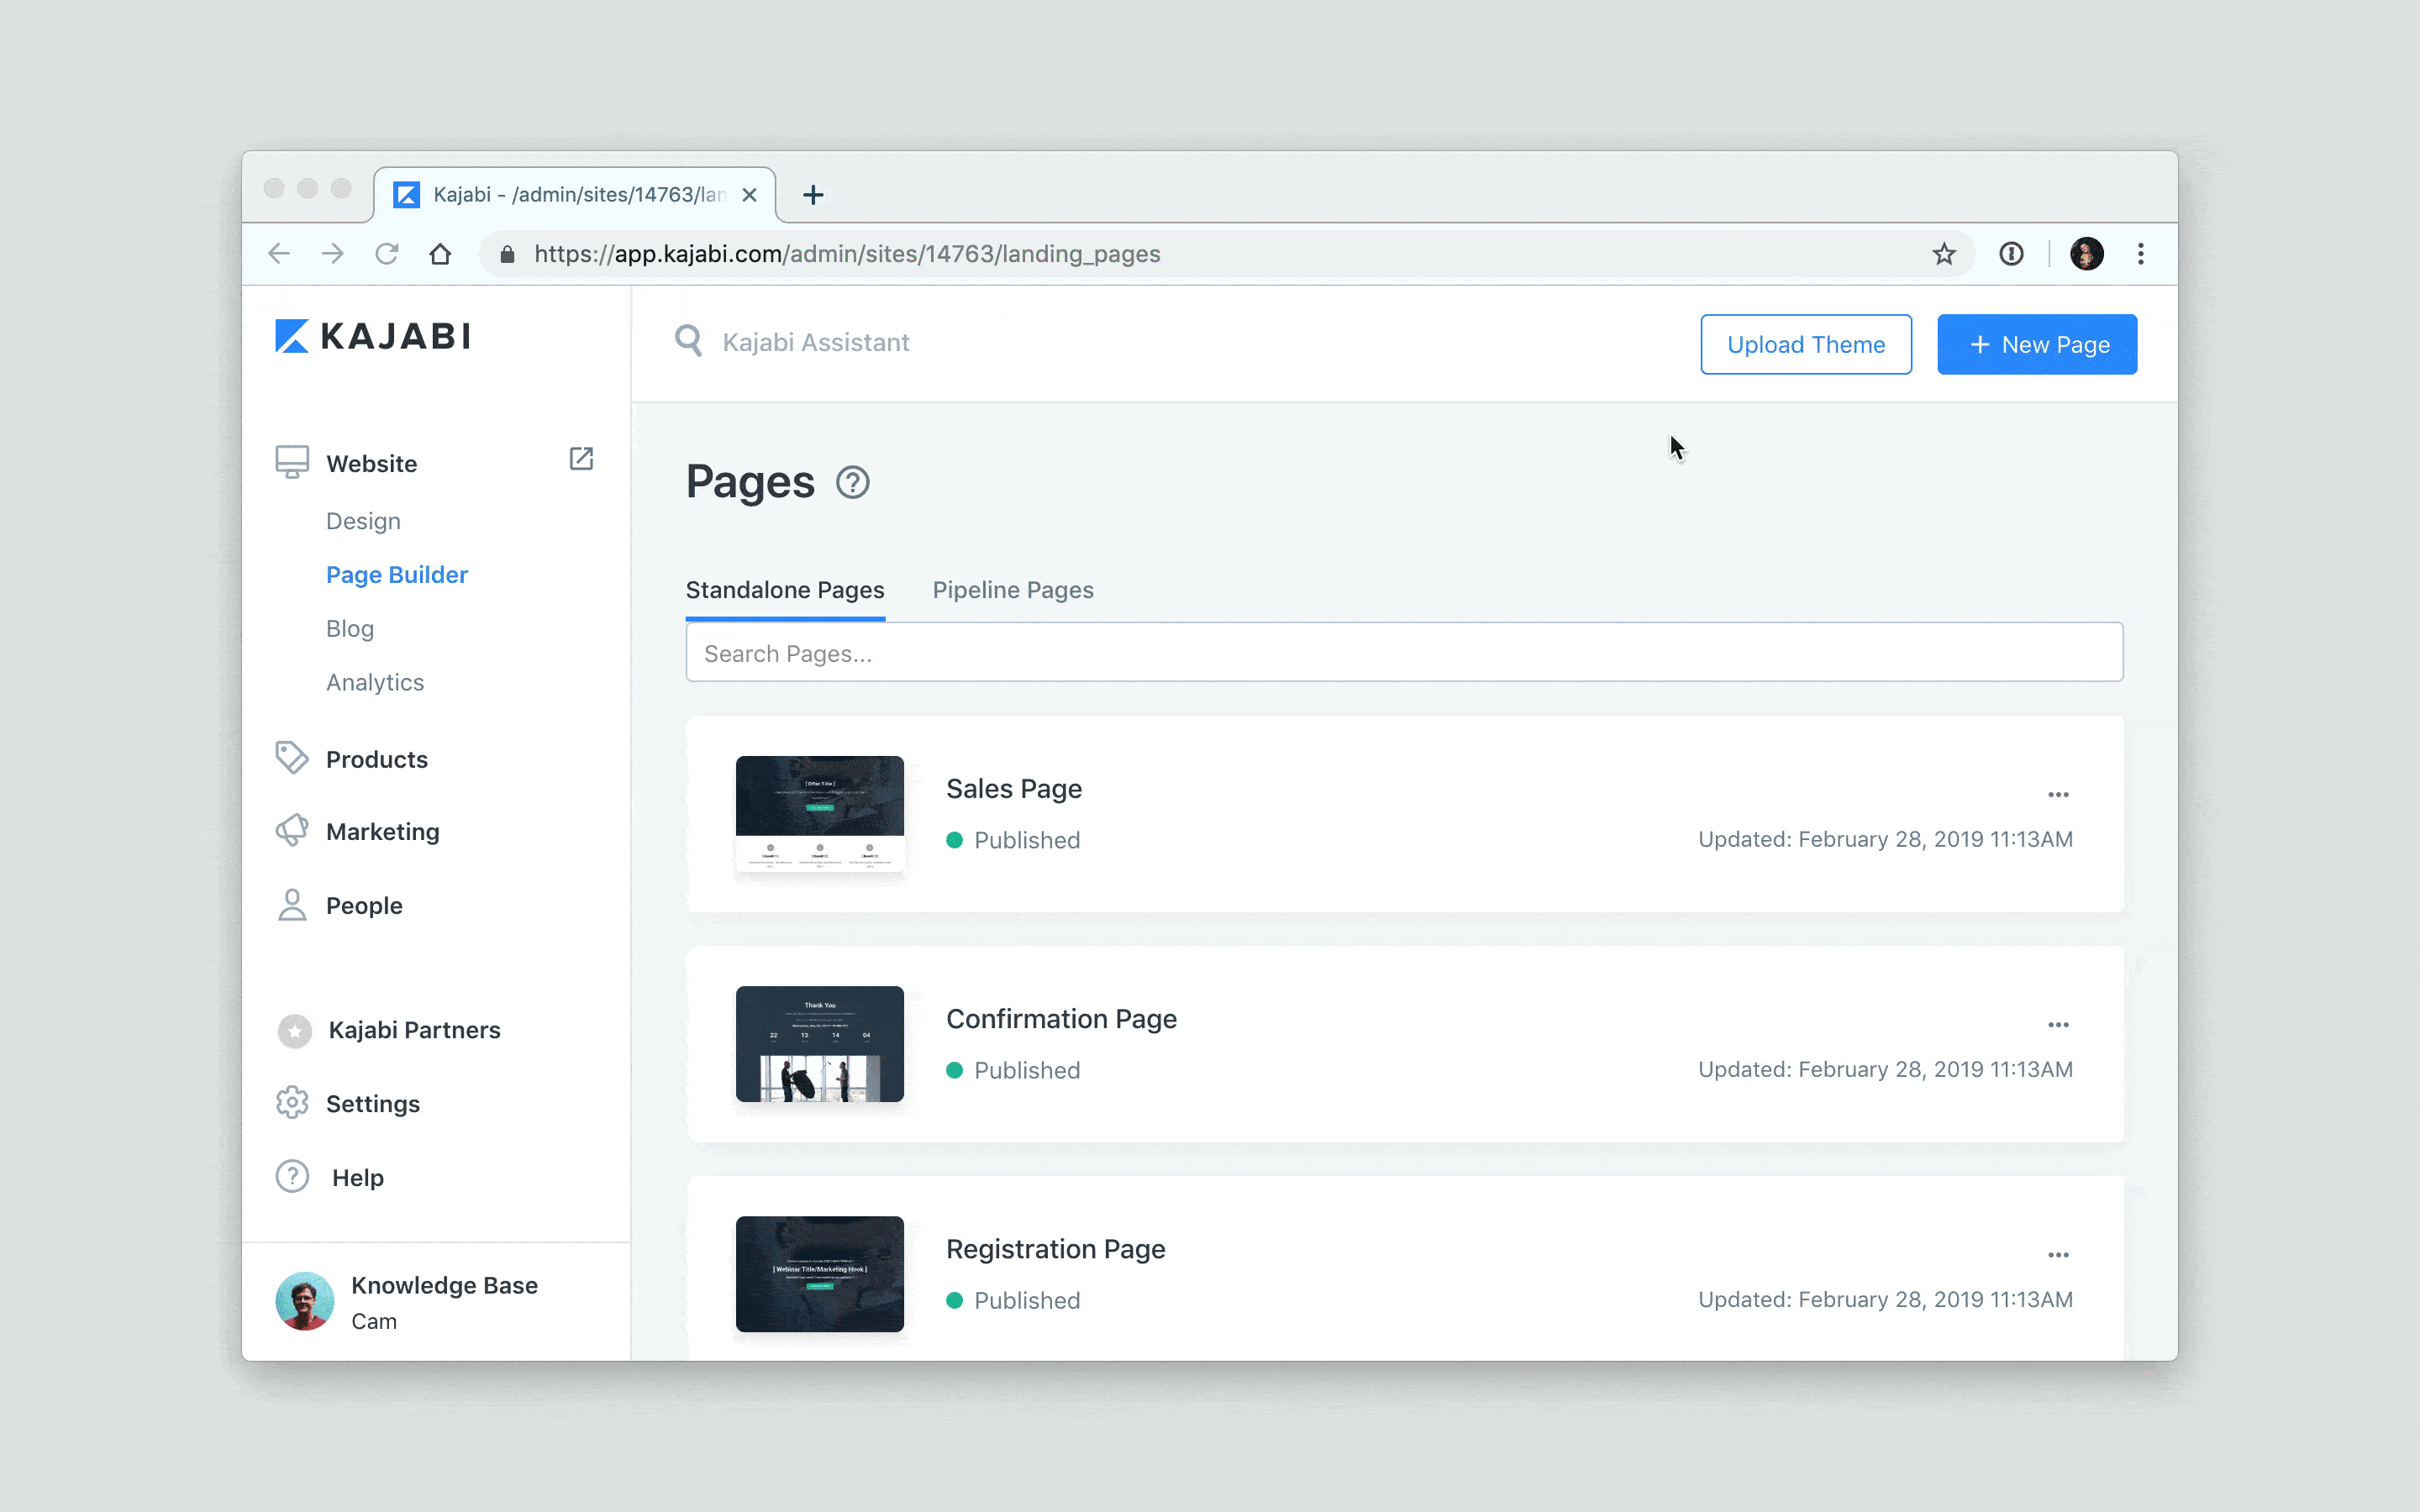This screenshot has height=1512, width=2420.
Task: Close the Kajabi browser tab
Action: click(749, 195)
